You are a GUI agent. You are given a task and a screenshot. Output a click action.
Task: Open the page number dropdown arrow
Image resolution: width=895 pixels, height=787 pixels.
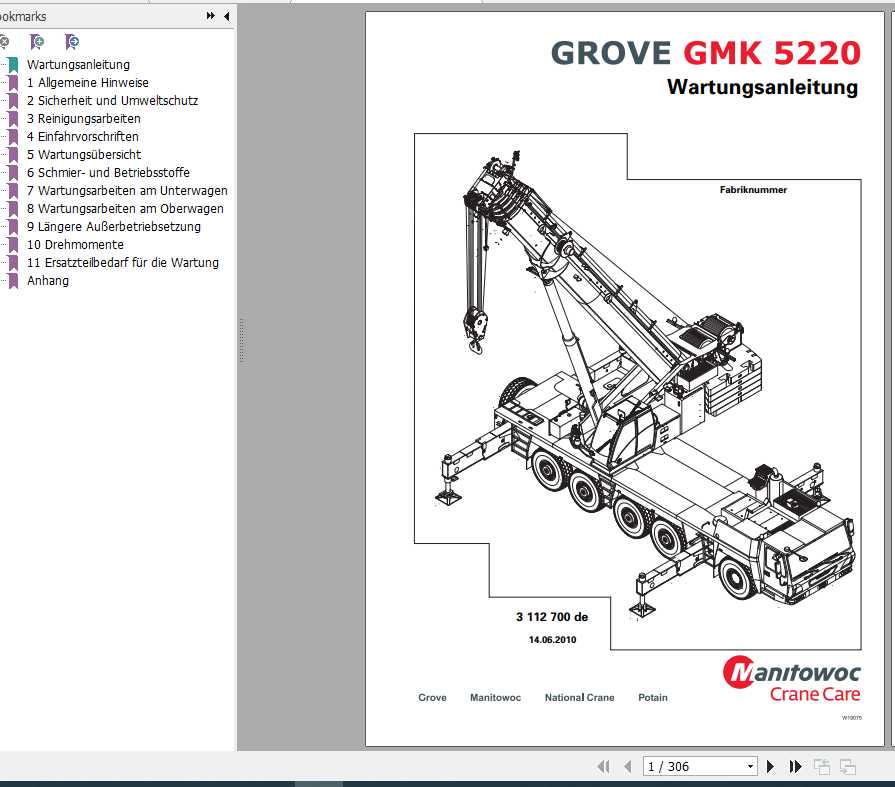pos(751,766)
